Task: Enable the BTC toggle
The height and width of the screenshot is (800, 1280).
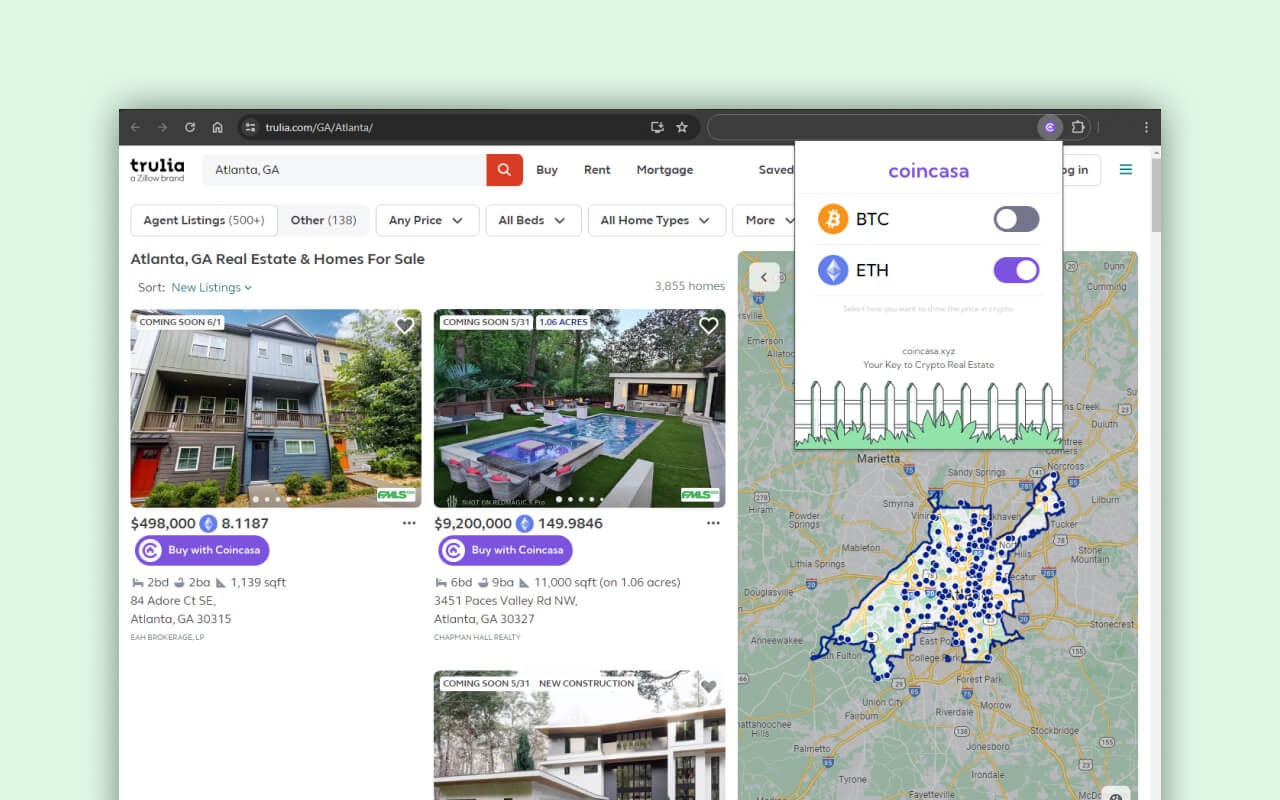Action: (1016, 219)
